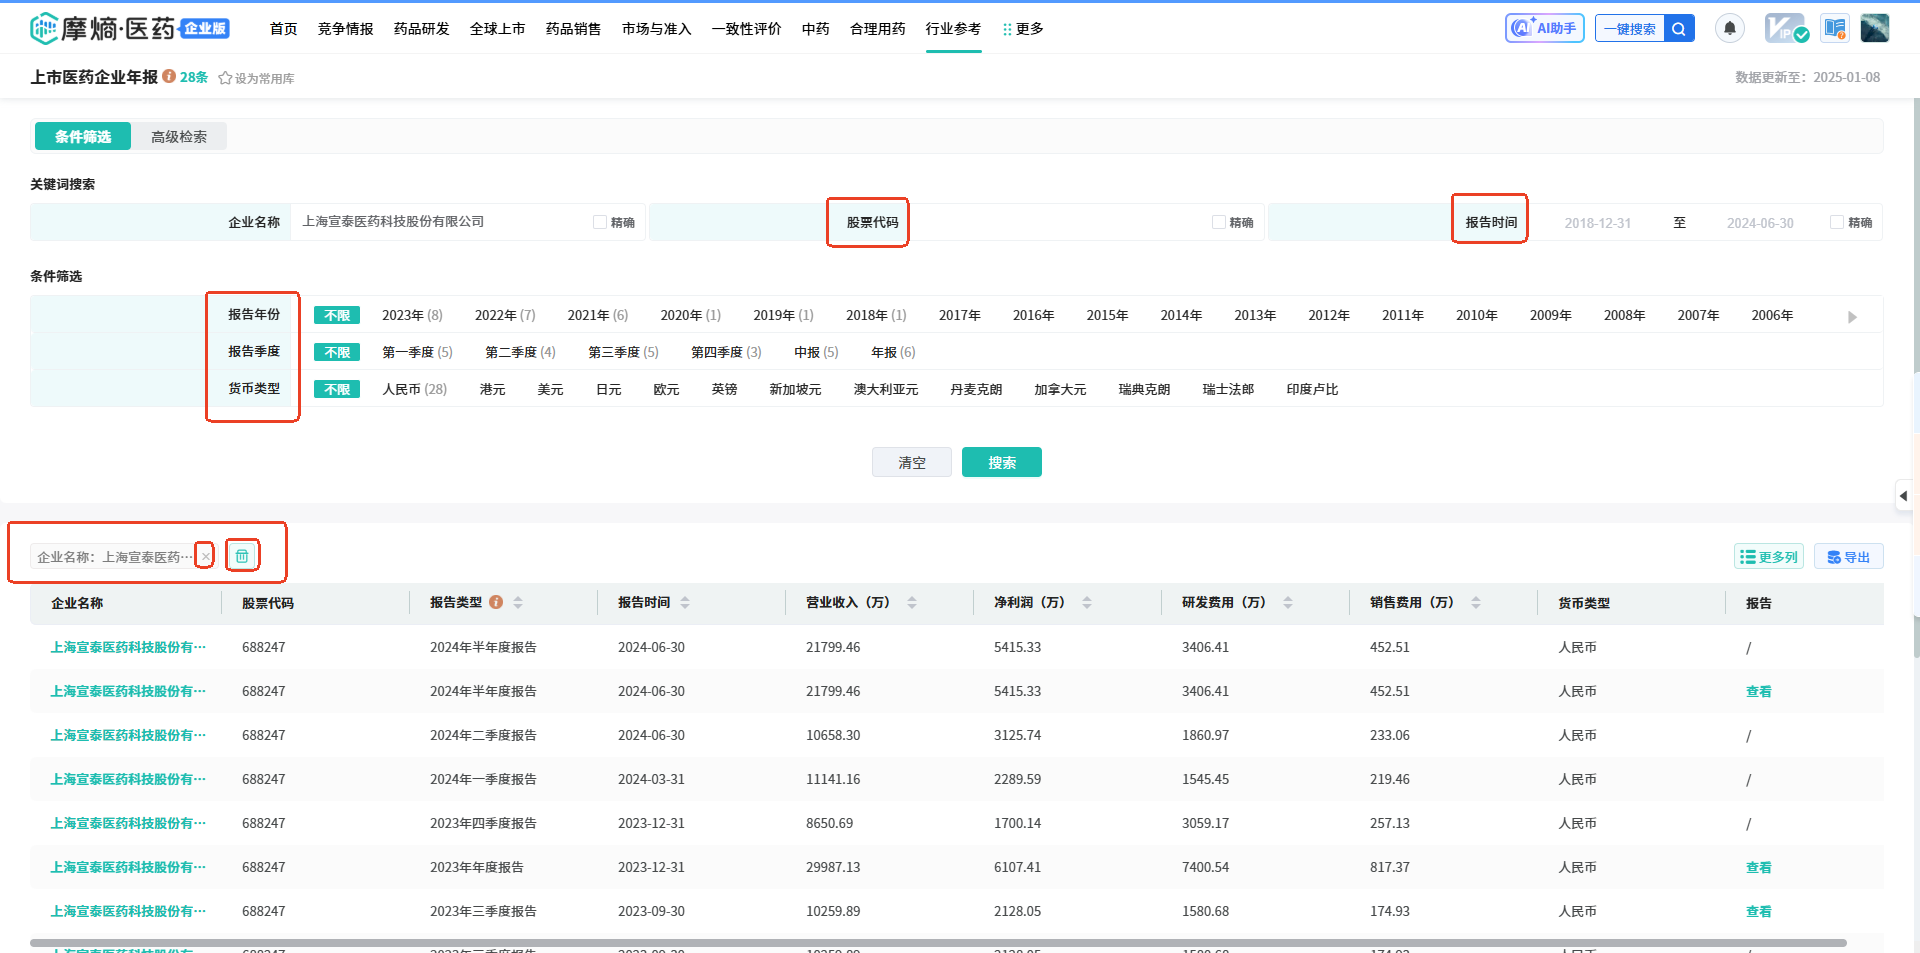Screen dimensions: 1920x953
Task: Collapse the side panel arrow
Action: [1904, 495]
